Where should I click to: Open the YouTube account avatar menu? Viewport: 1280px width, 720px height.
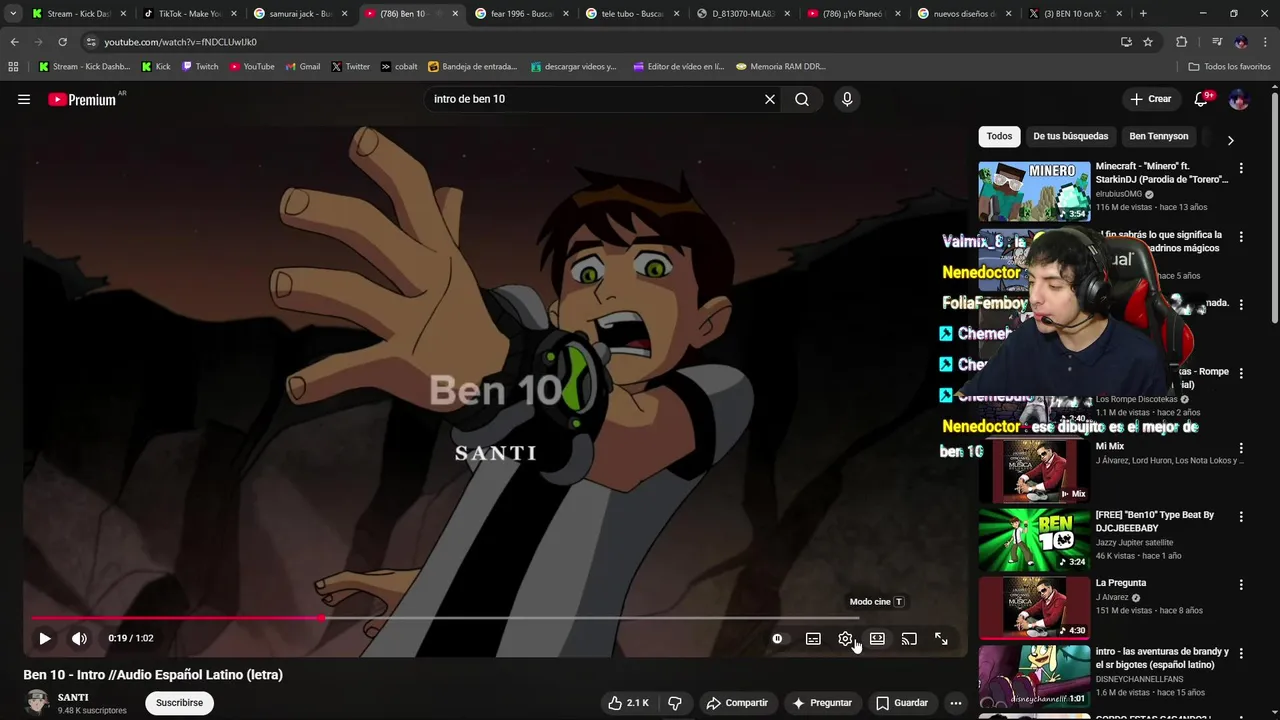[1238, 99]
